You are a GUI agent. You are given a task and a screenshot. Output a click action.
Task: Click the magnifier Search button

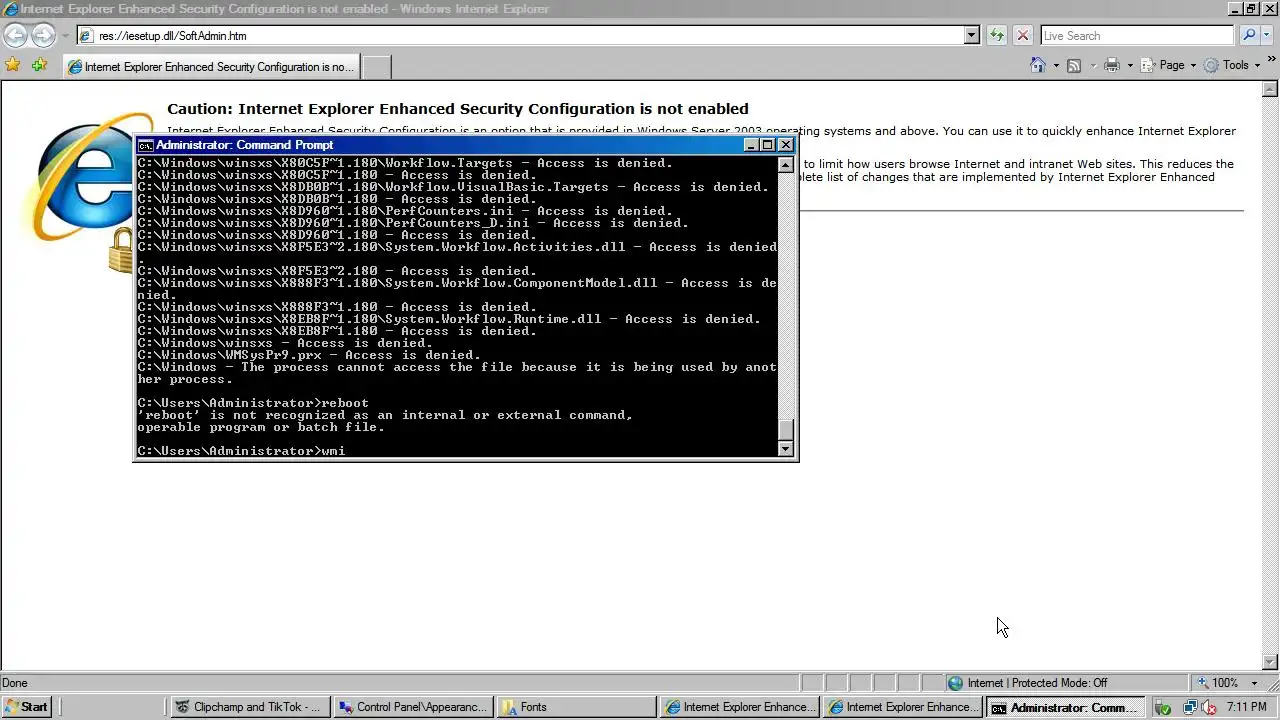(x=1248, y=35)
